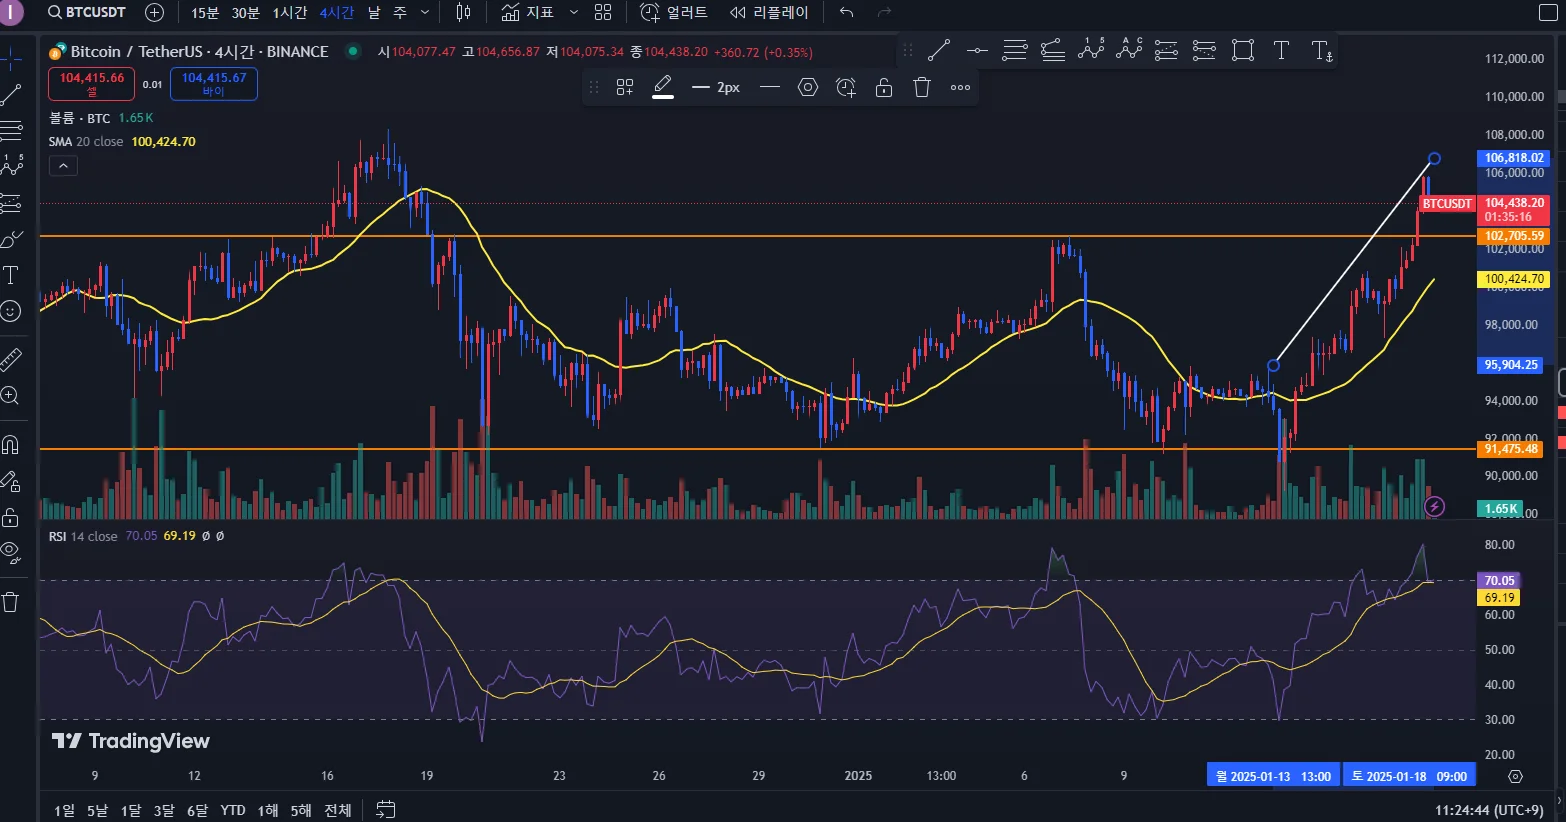The image size is (1566, 822).
Task: Pick horizontal ray in favorites toolbar
Action: pyautogui.click(x=977, y=50)
